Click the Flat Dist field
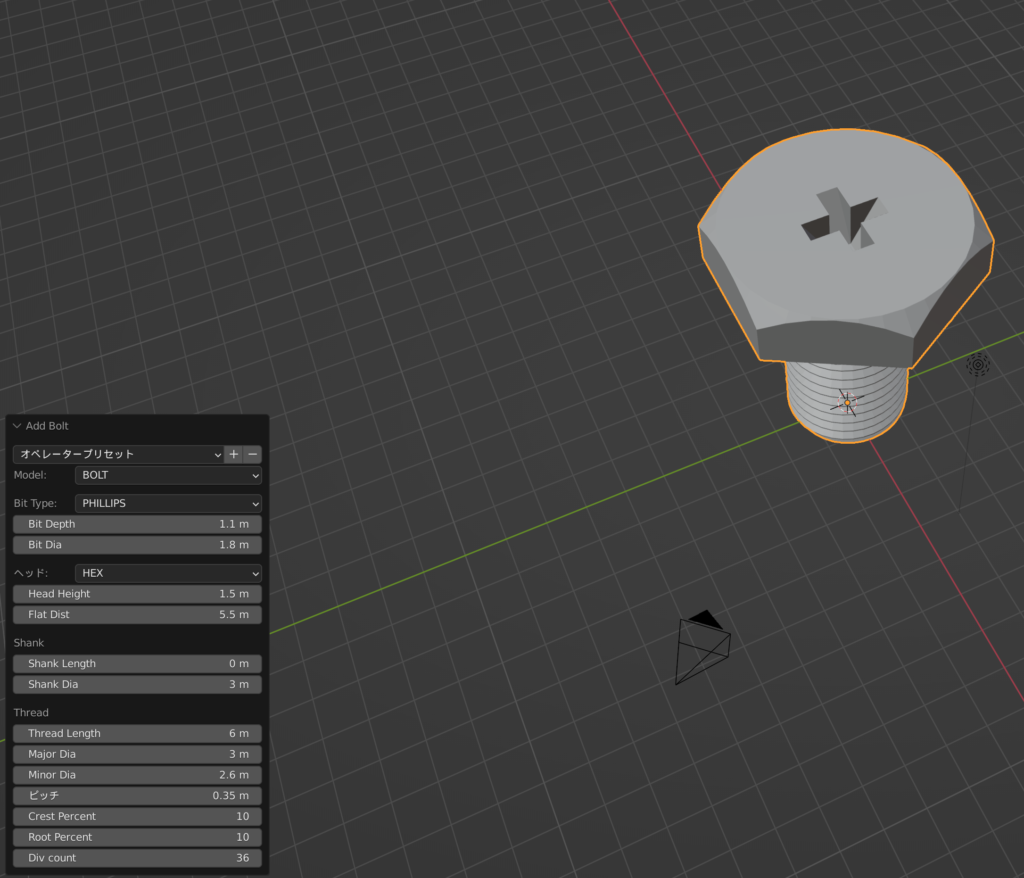 (138, 615)
